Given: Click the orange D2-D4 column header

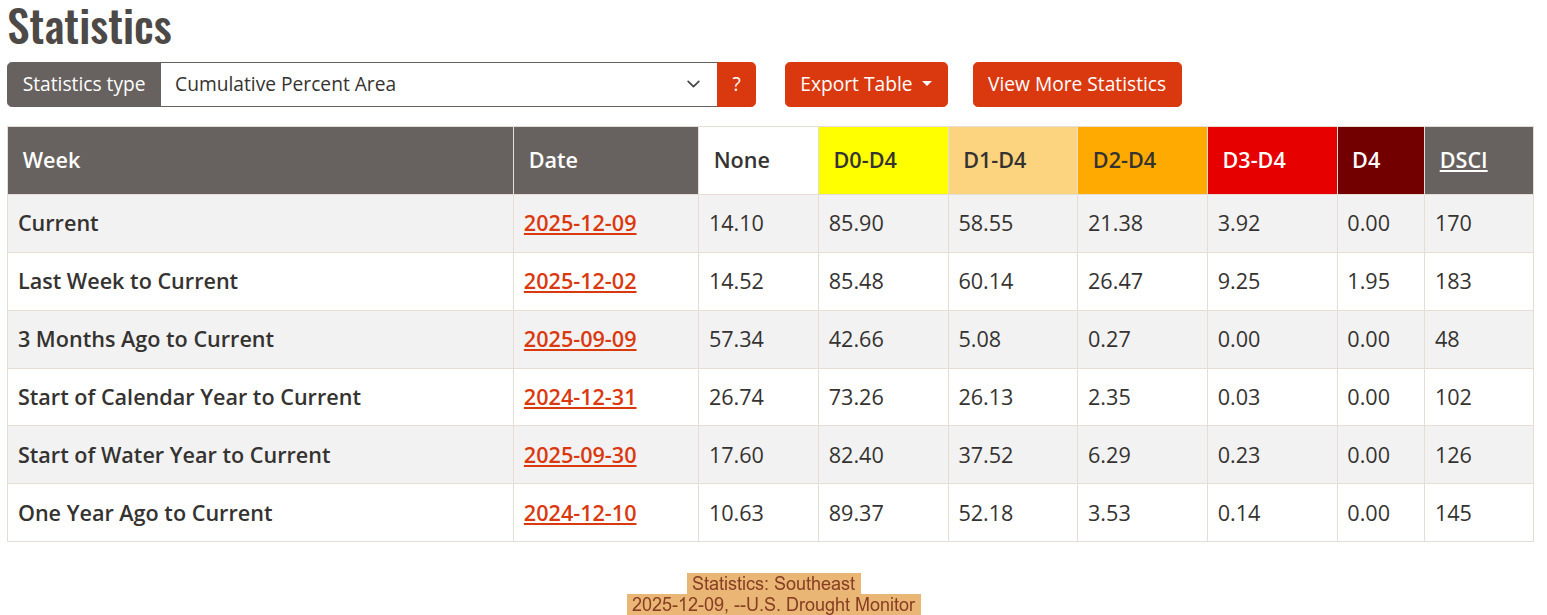Looking at the screenshot, I should point(1124,160).
